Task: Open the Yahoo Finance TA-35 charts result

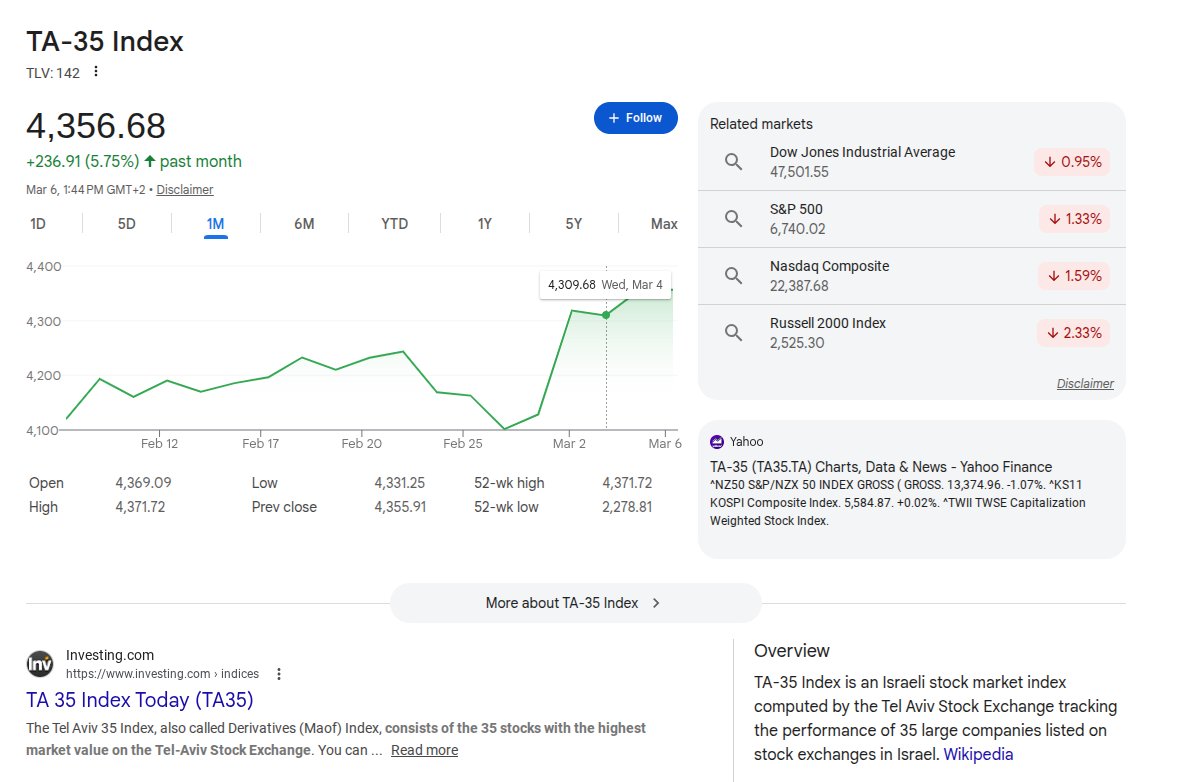Action: (881, 467)
